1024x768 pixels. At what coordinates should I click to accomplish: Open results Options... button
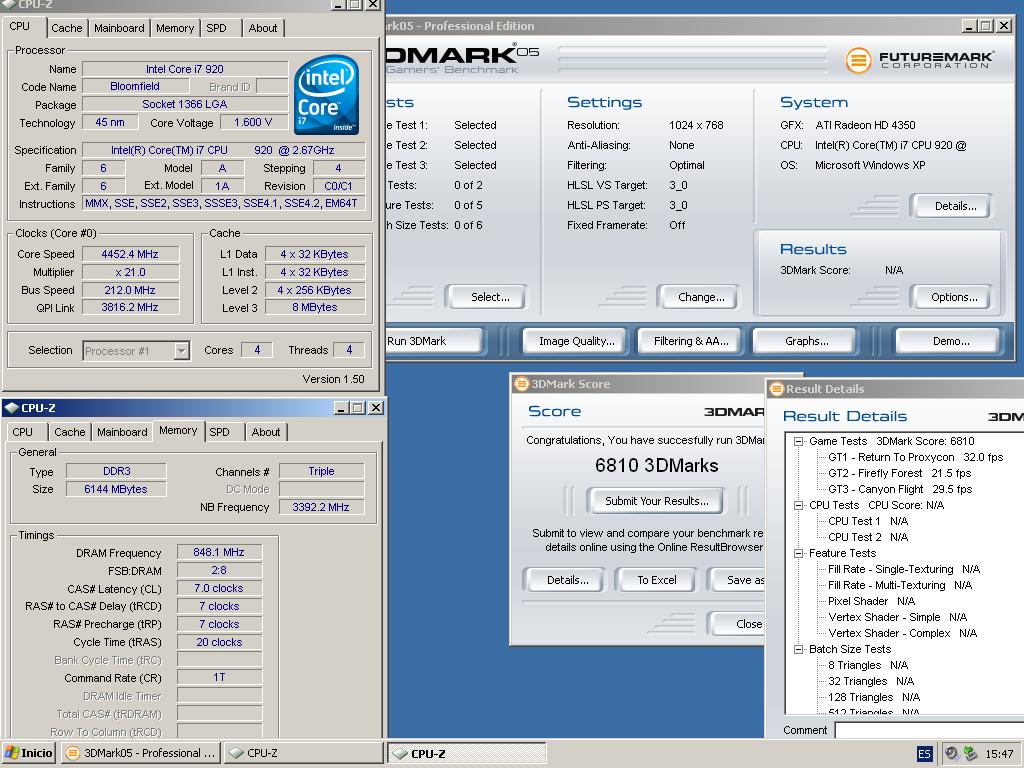coord(952,297)
